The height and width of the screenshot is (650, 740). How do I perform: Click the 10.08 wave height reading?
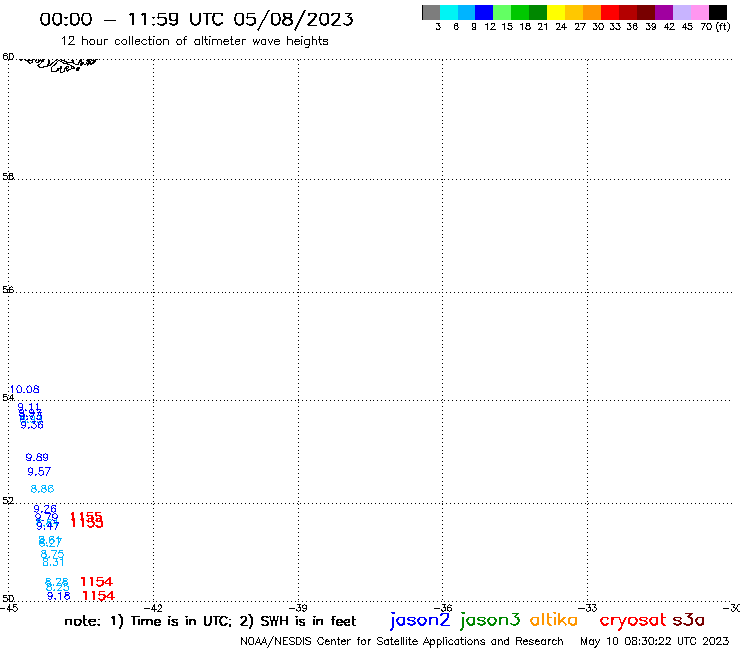25,389
